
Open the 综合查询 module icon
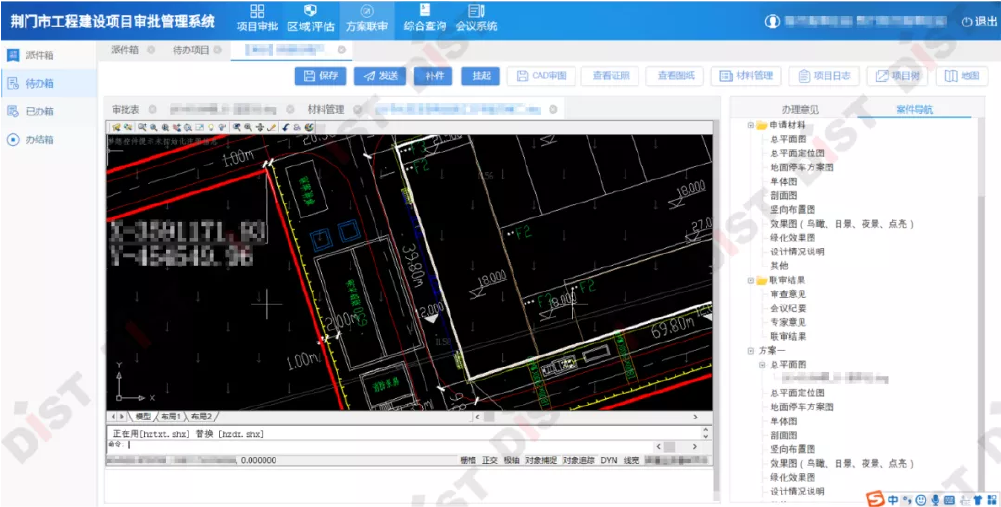pyautogui.click(x=422, y=17)
